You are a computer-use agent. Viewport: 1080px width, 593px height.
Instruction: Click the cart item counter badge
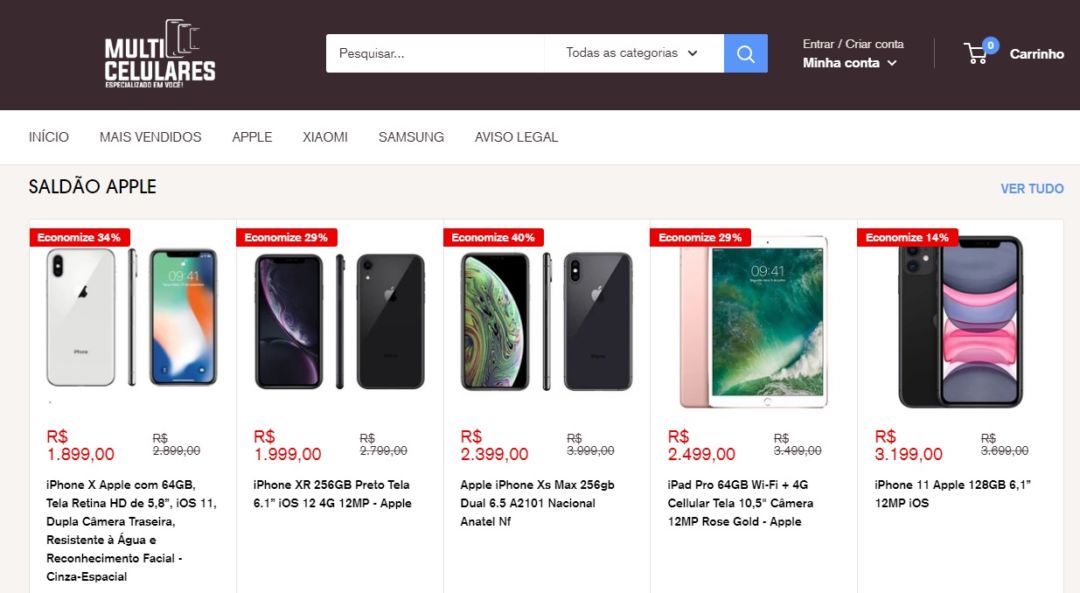[x=990, y=44]
